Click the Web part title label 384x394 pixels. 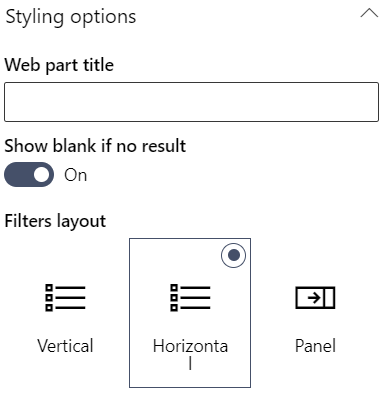59,65
